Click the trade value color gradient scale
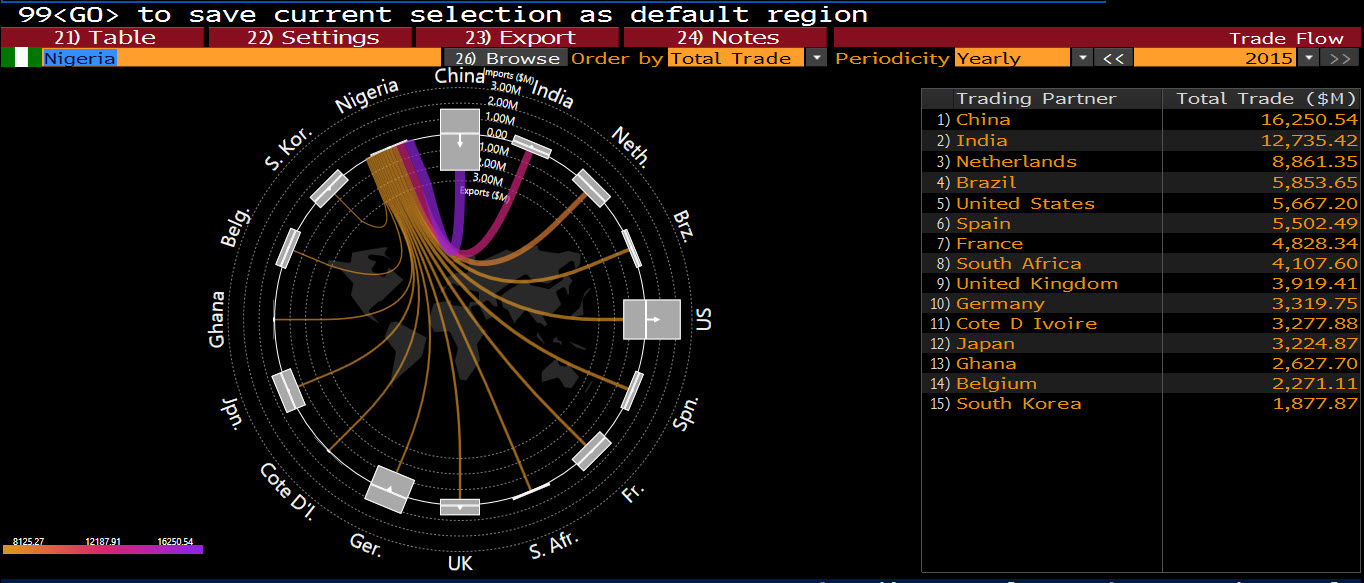Image resolution: width=1364 pixels, height=583 pixels. [105, 548]
